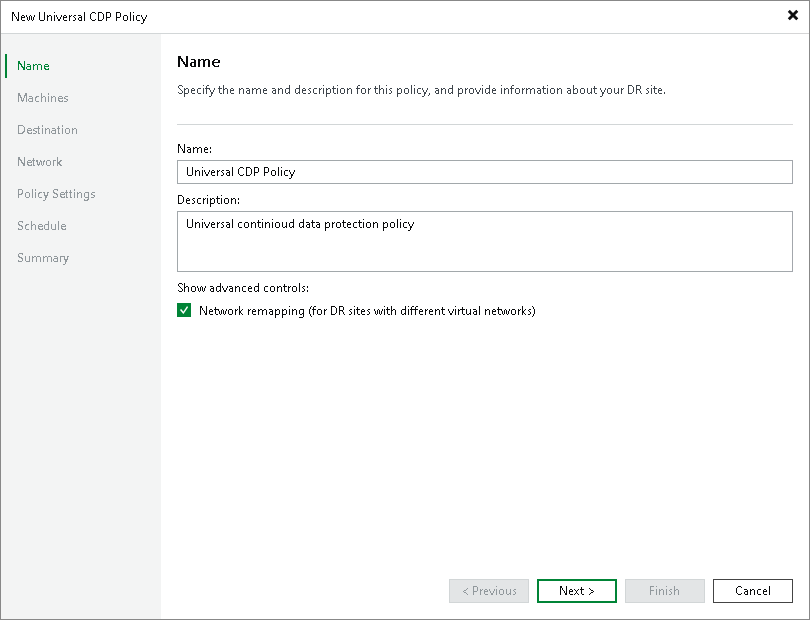810x620 pixels.
Task: Open the Schedule step
Action: (41, 225)
